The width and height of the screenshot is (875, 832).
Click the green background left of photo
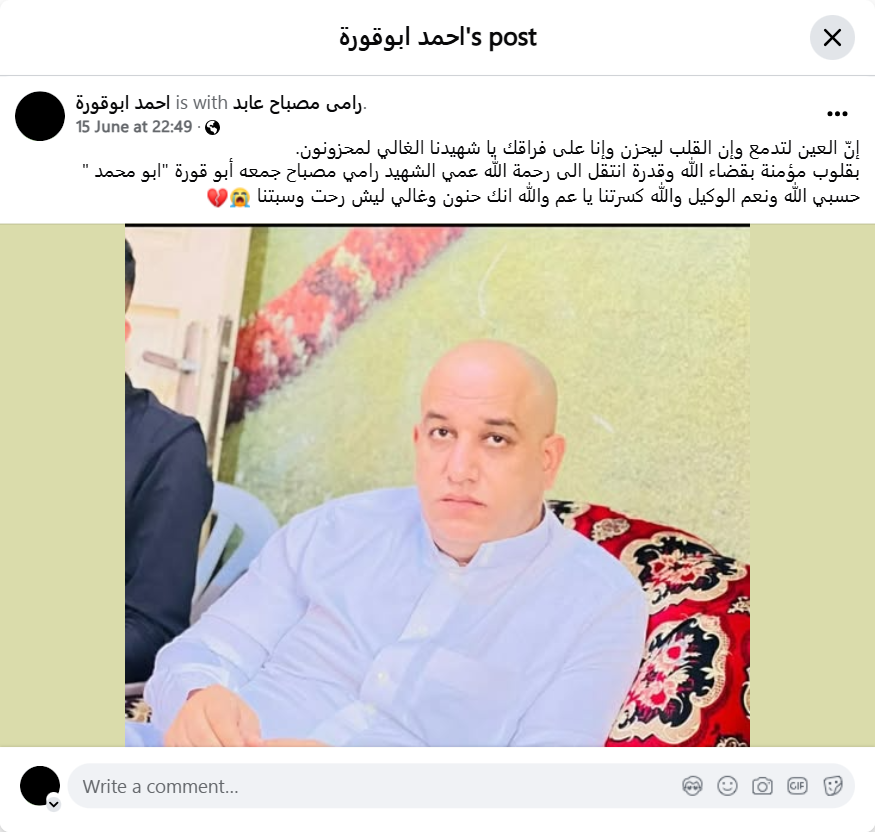(62, 485)
